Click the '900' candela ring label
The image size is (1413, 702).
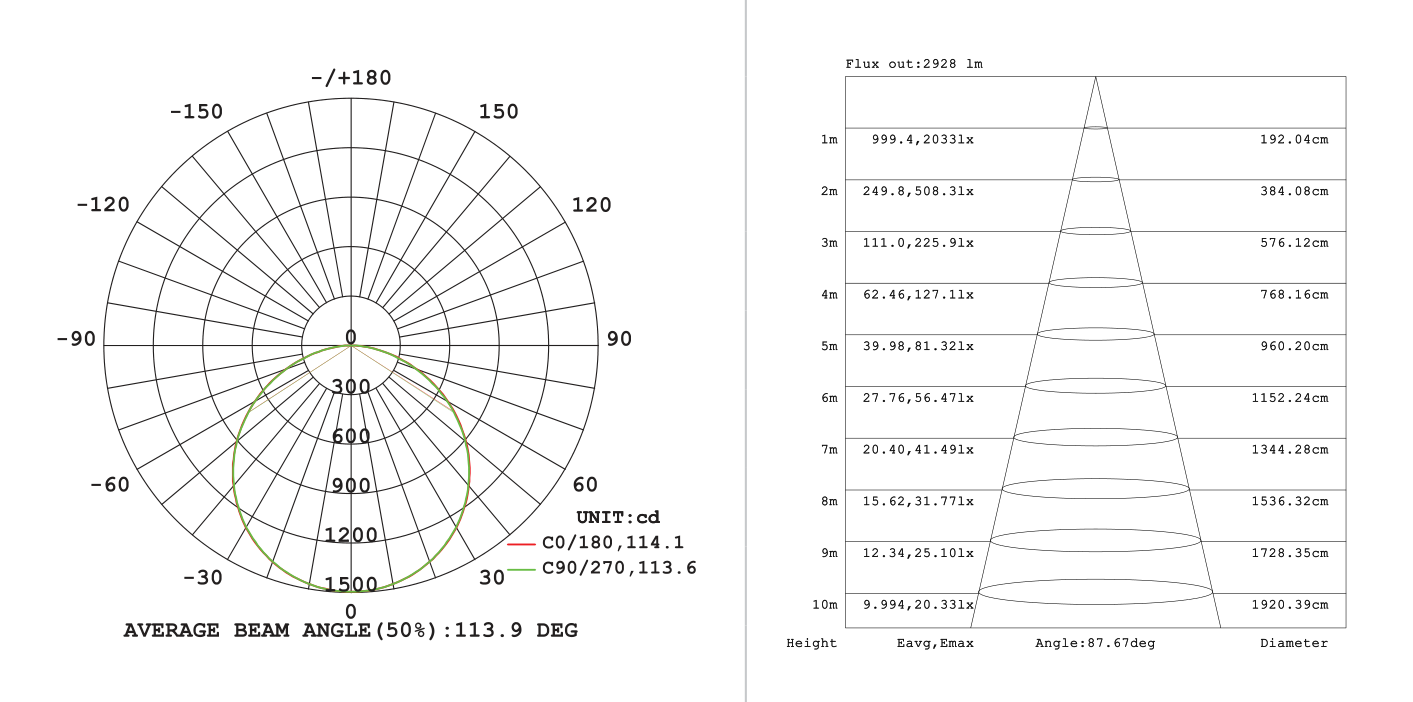coord(351,485)
